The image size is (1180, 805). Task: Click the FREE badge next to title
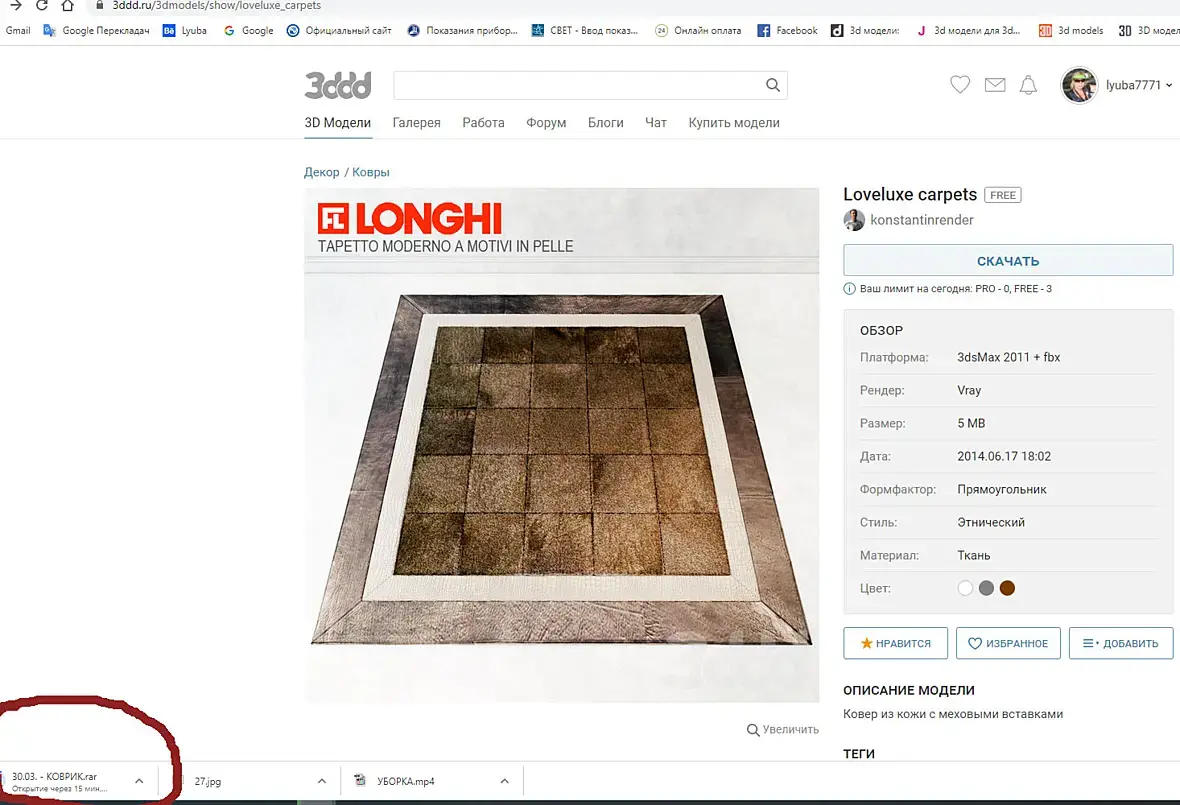1002,195
